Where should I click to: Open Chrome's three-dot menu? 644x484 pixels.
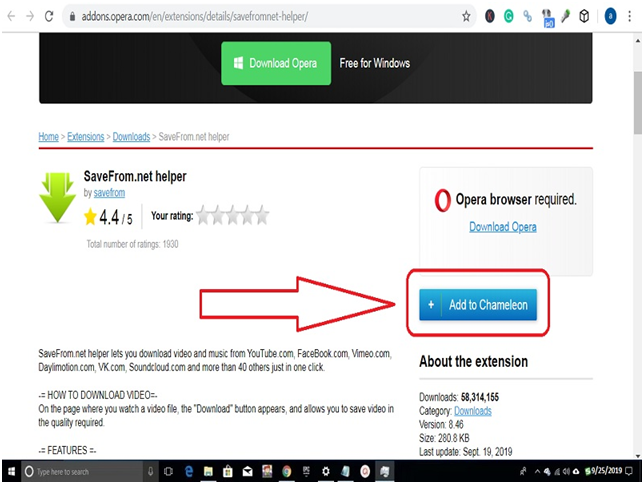(629, 16)
